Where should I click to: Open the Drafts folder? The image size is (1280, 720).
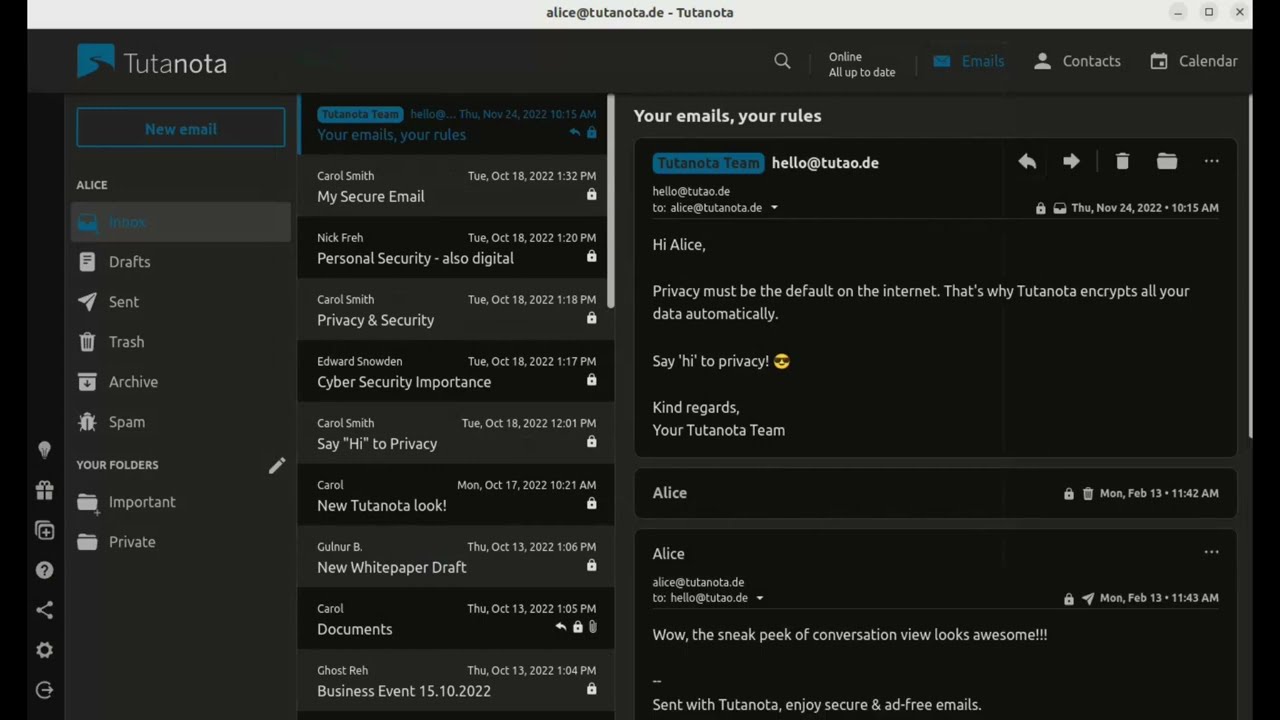129,262
